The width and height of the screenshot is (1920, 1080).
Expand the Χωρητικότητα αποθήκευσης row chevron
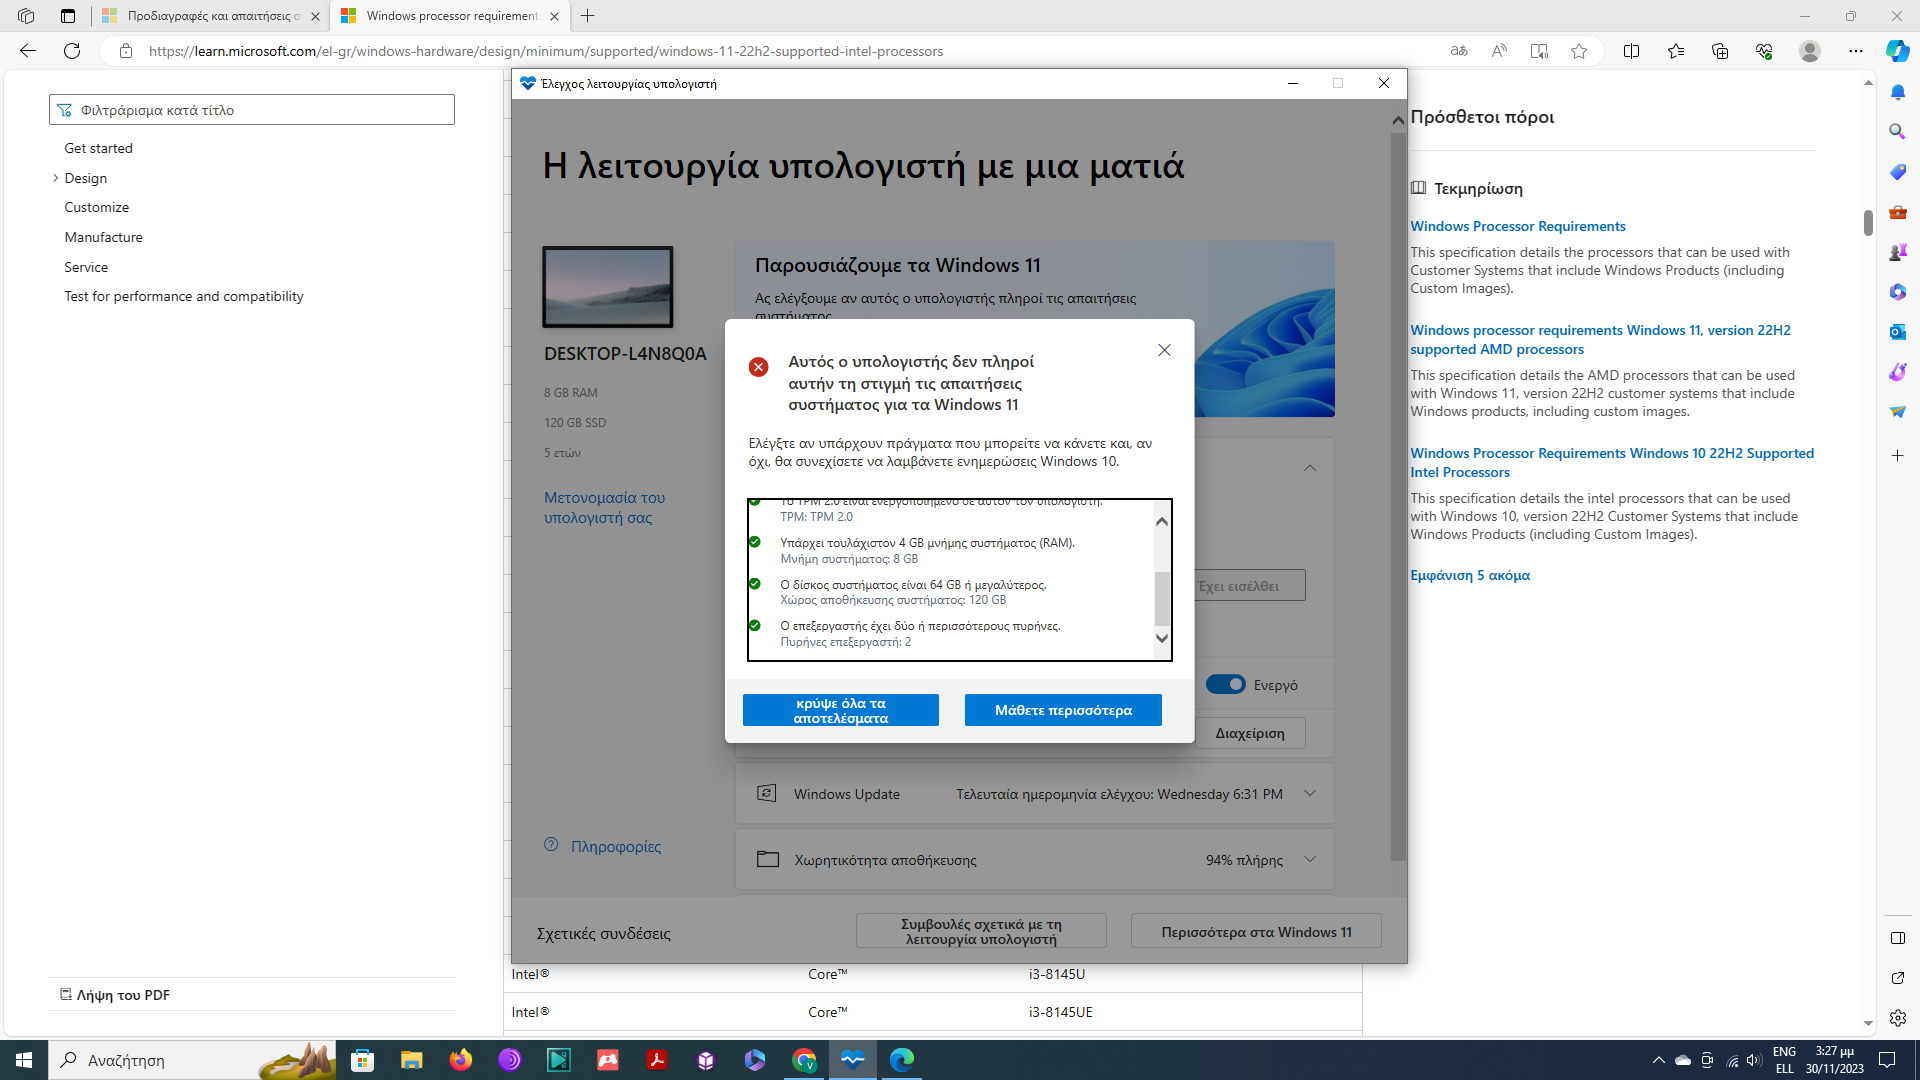point(1310,860)
